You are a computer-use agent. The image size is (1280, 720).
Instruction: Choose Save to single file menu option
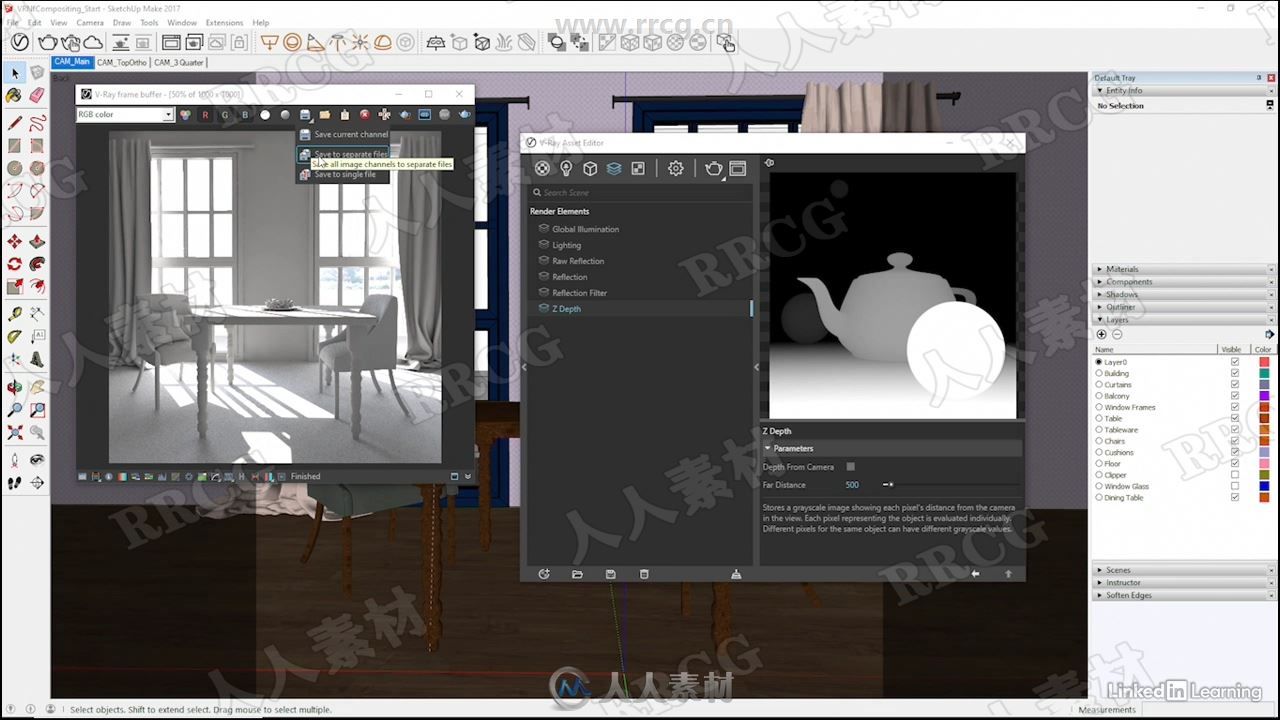[344, 174]
